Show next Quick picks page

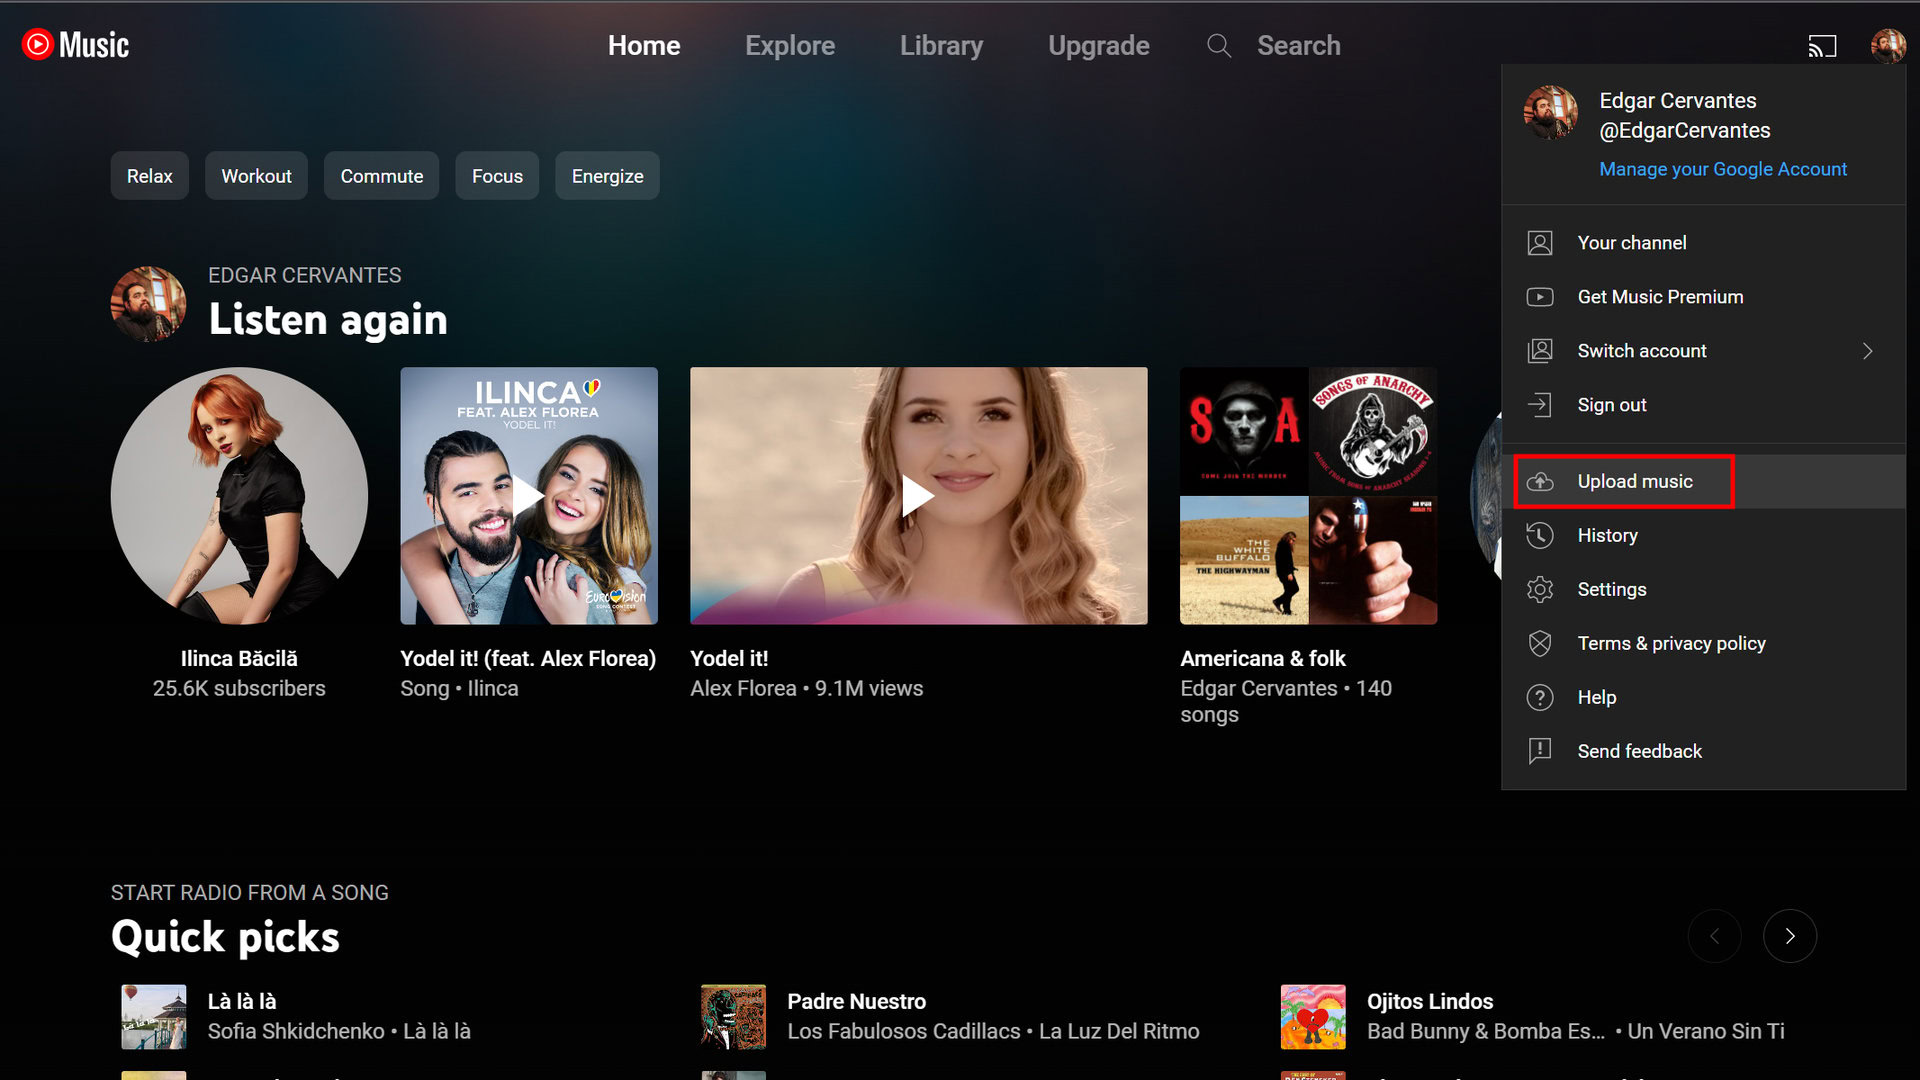[1789, 936]
